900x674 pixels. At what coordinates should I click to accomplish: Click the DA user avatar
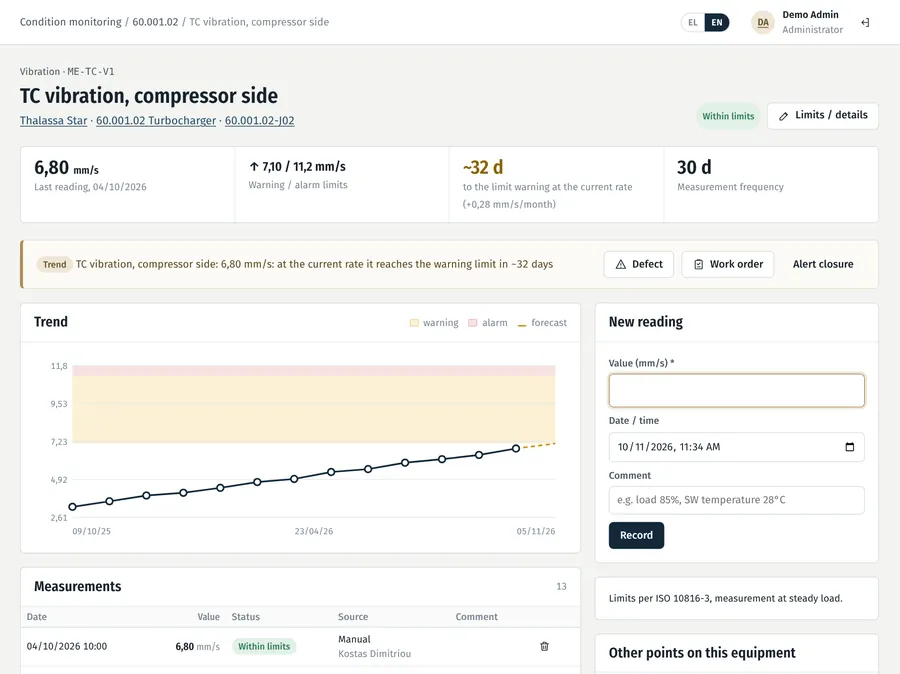(x=763, y=22)
